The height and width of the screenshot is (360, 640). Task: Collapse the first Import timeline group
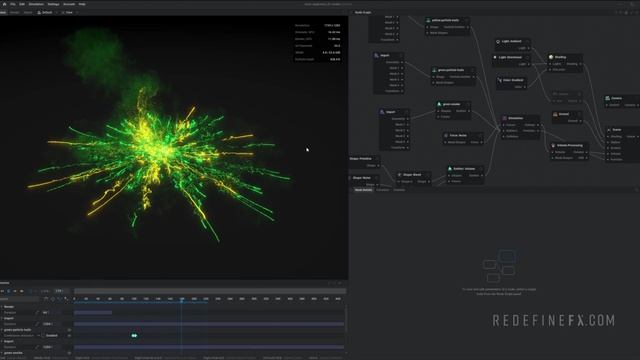[2, 318]
